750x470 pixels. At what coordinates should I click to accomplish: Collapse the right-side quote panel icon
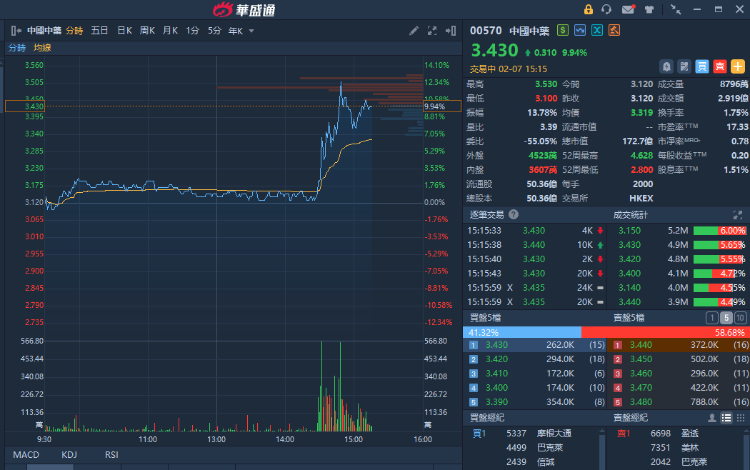(x=451, y=31)
